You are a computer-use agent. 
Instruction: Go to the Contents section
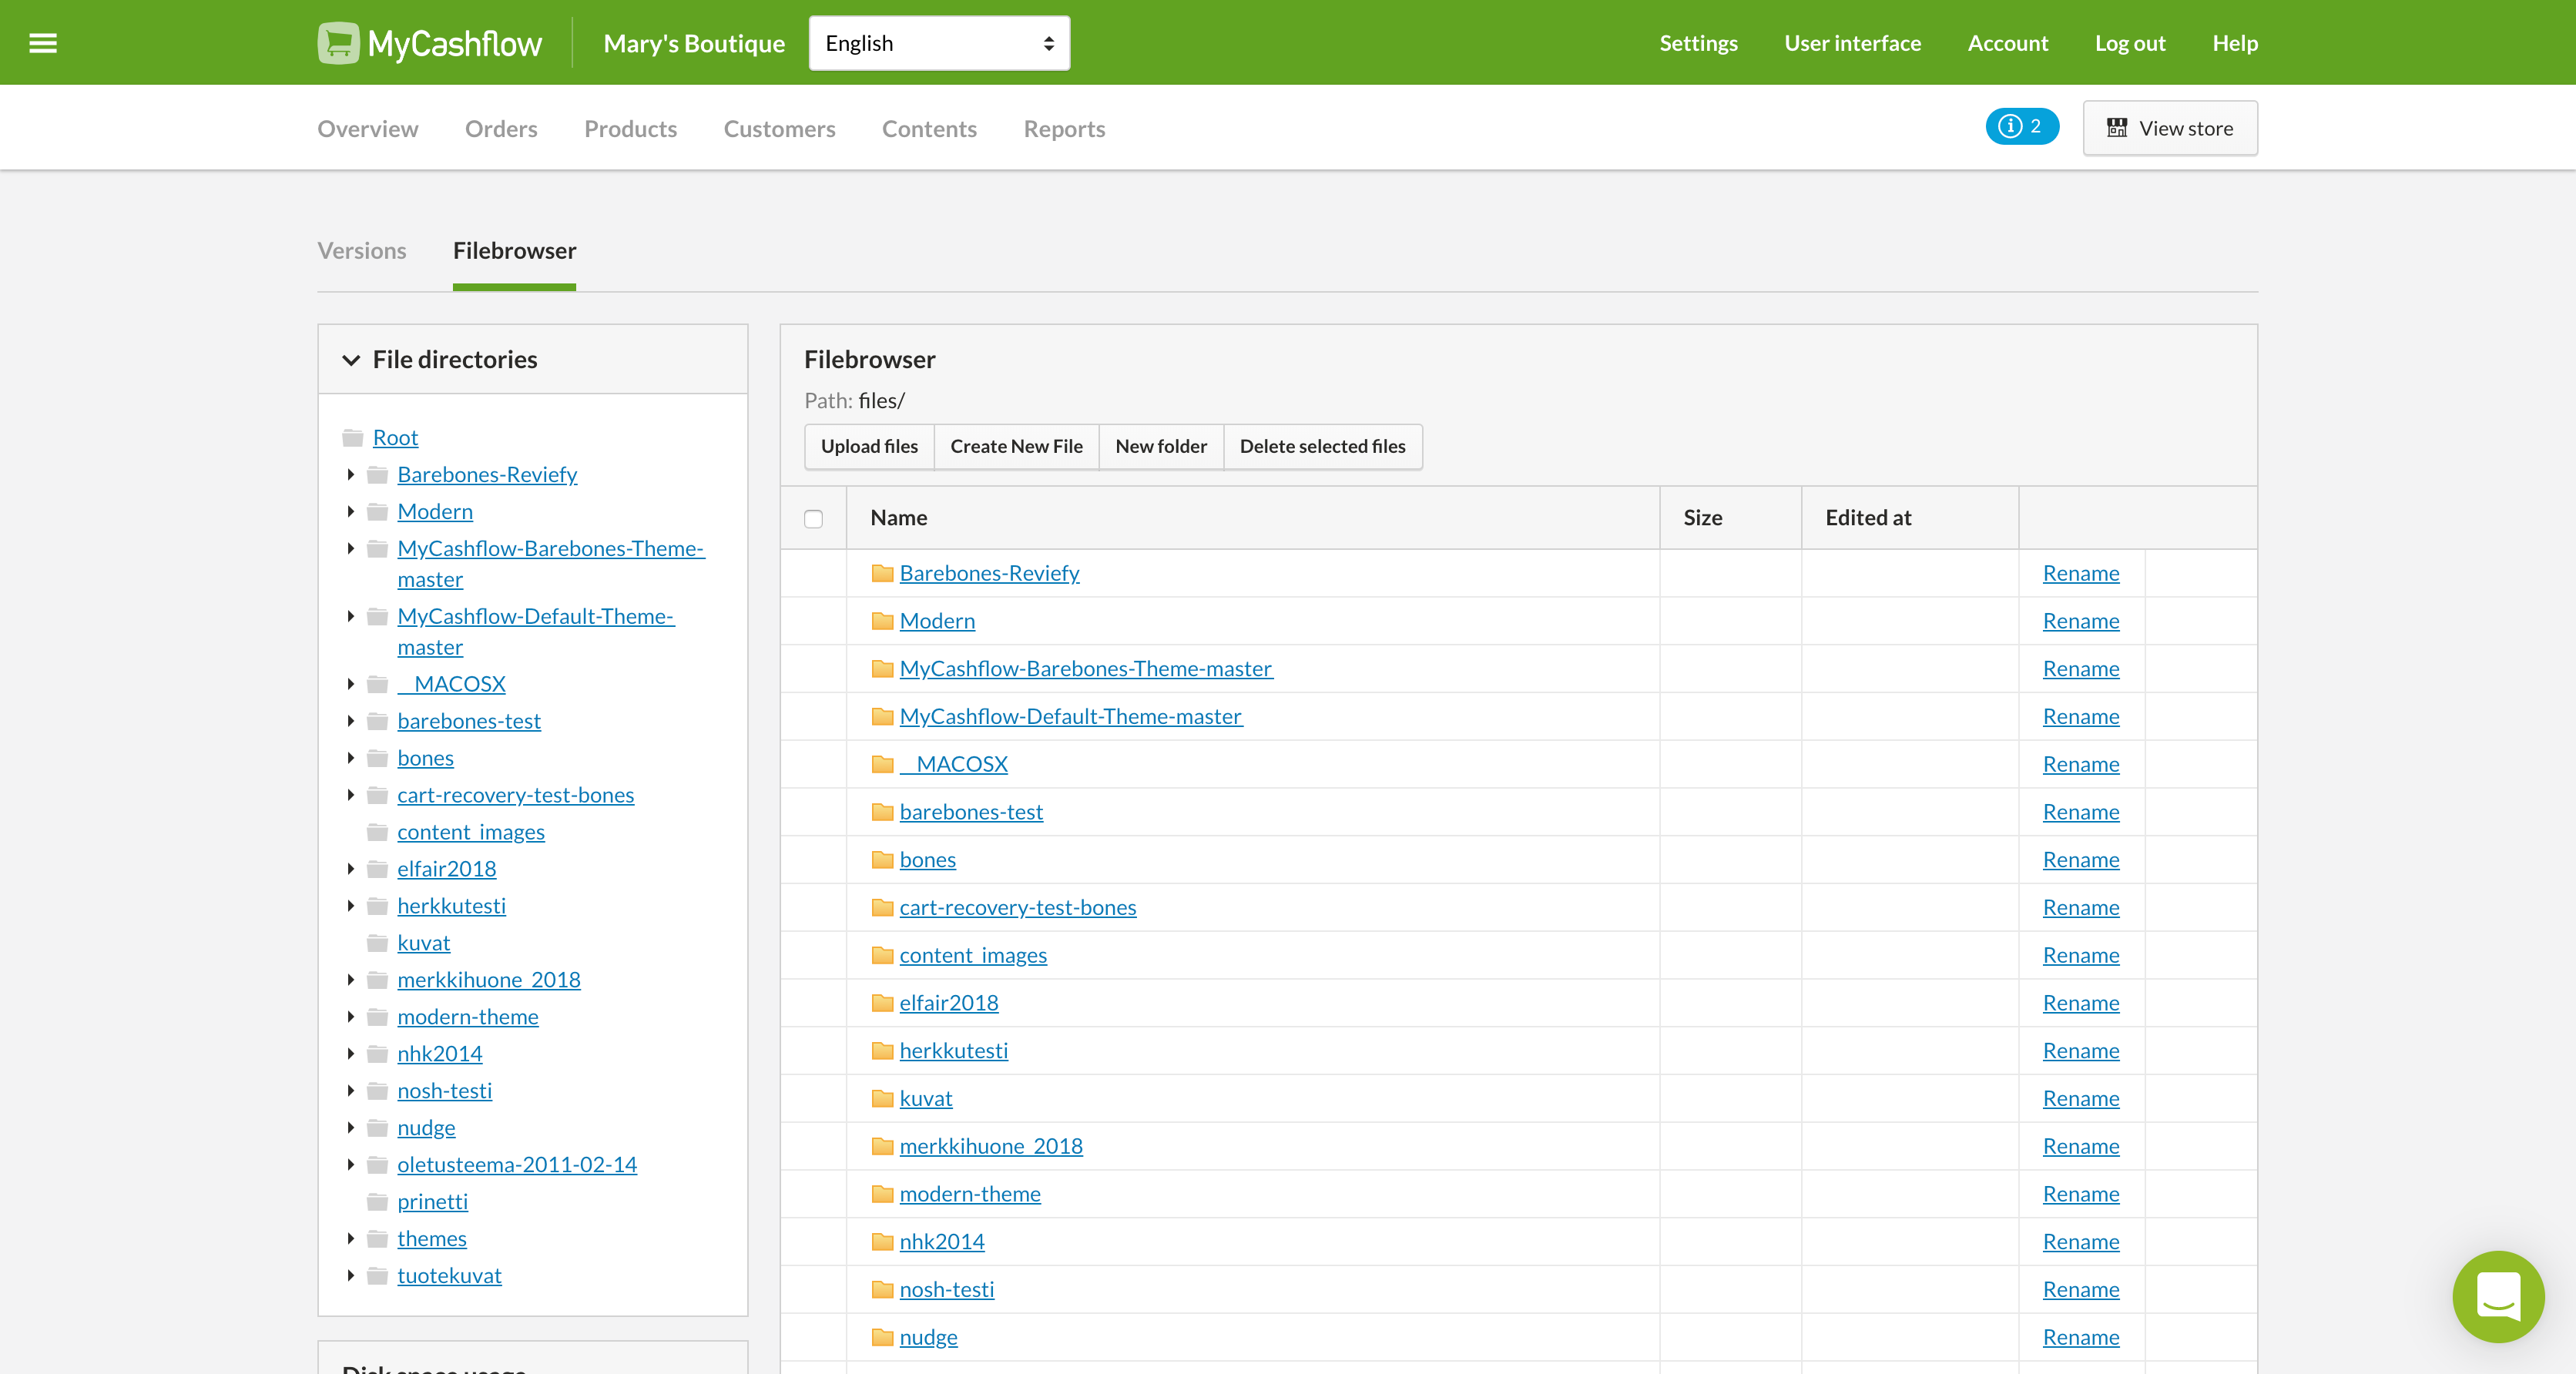coord(929,128)
